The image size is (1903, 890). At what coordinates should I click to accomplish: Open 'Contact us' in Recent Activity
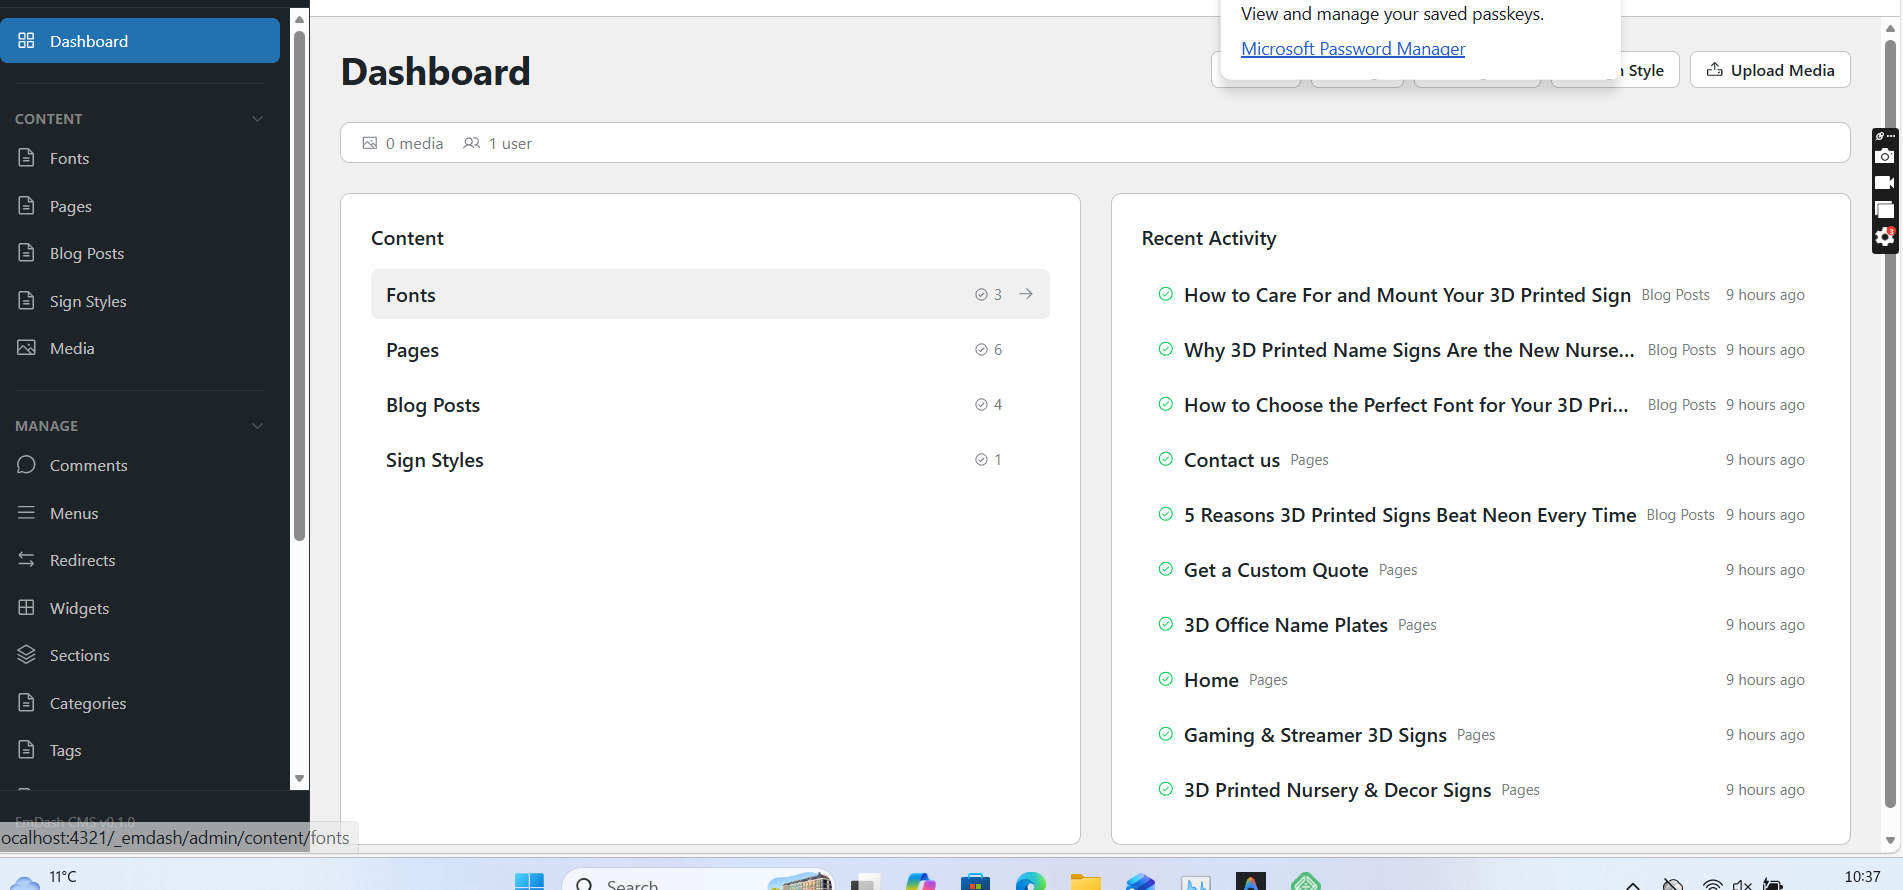[1231, 460]
